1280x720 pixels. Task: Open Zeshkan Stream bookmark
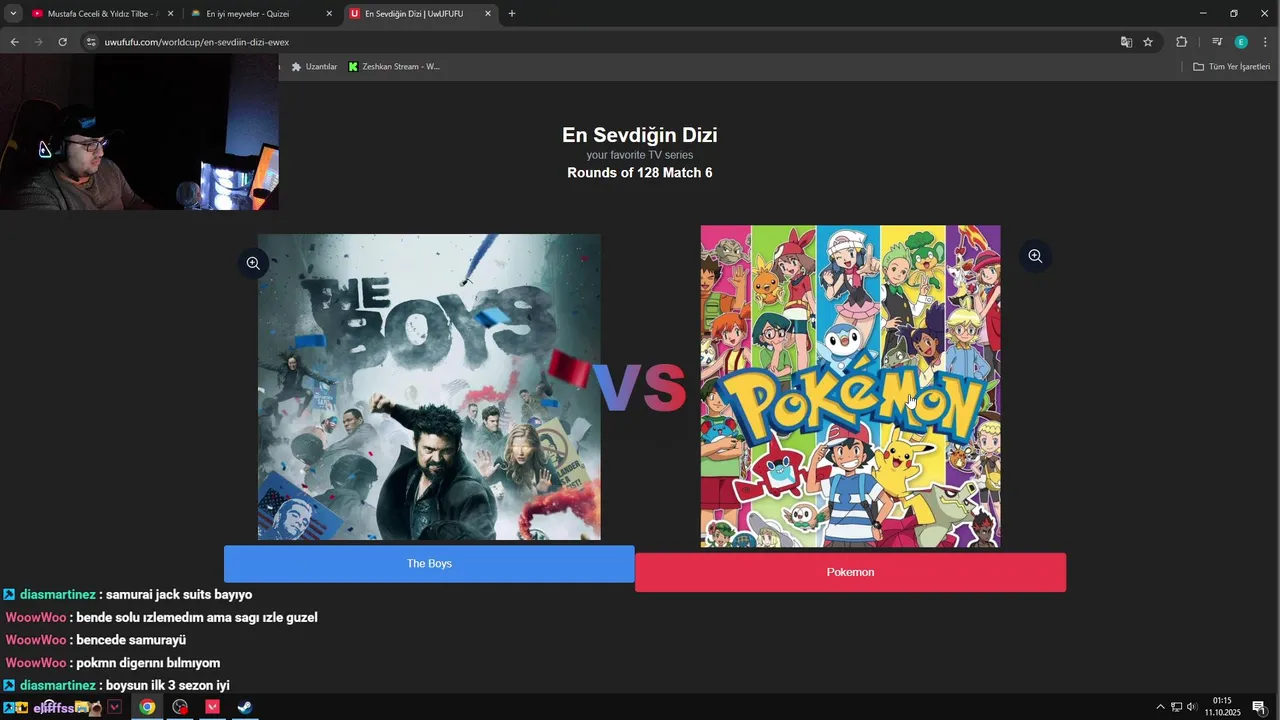[394, 67]
